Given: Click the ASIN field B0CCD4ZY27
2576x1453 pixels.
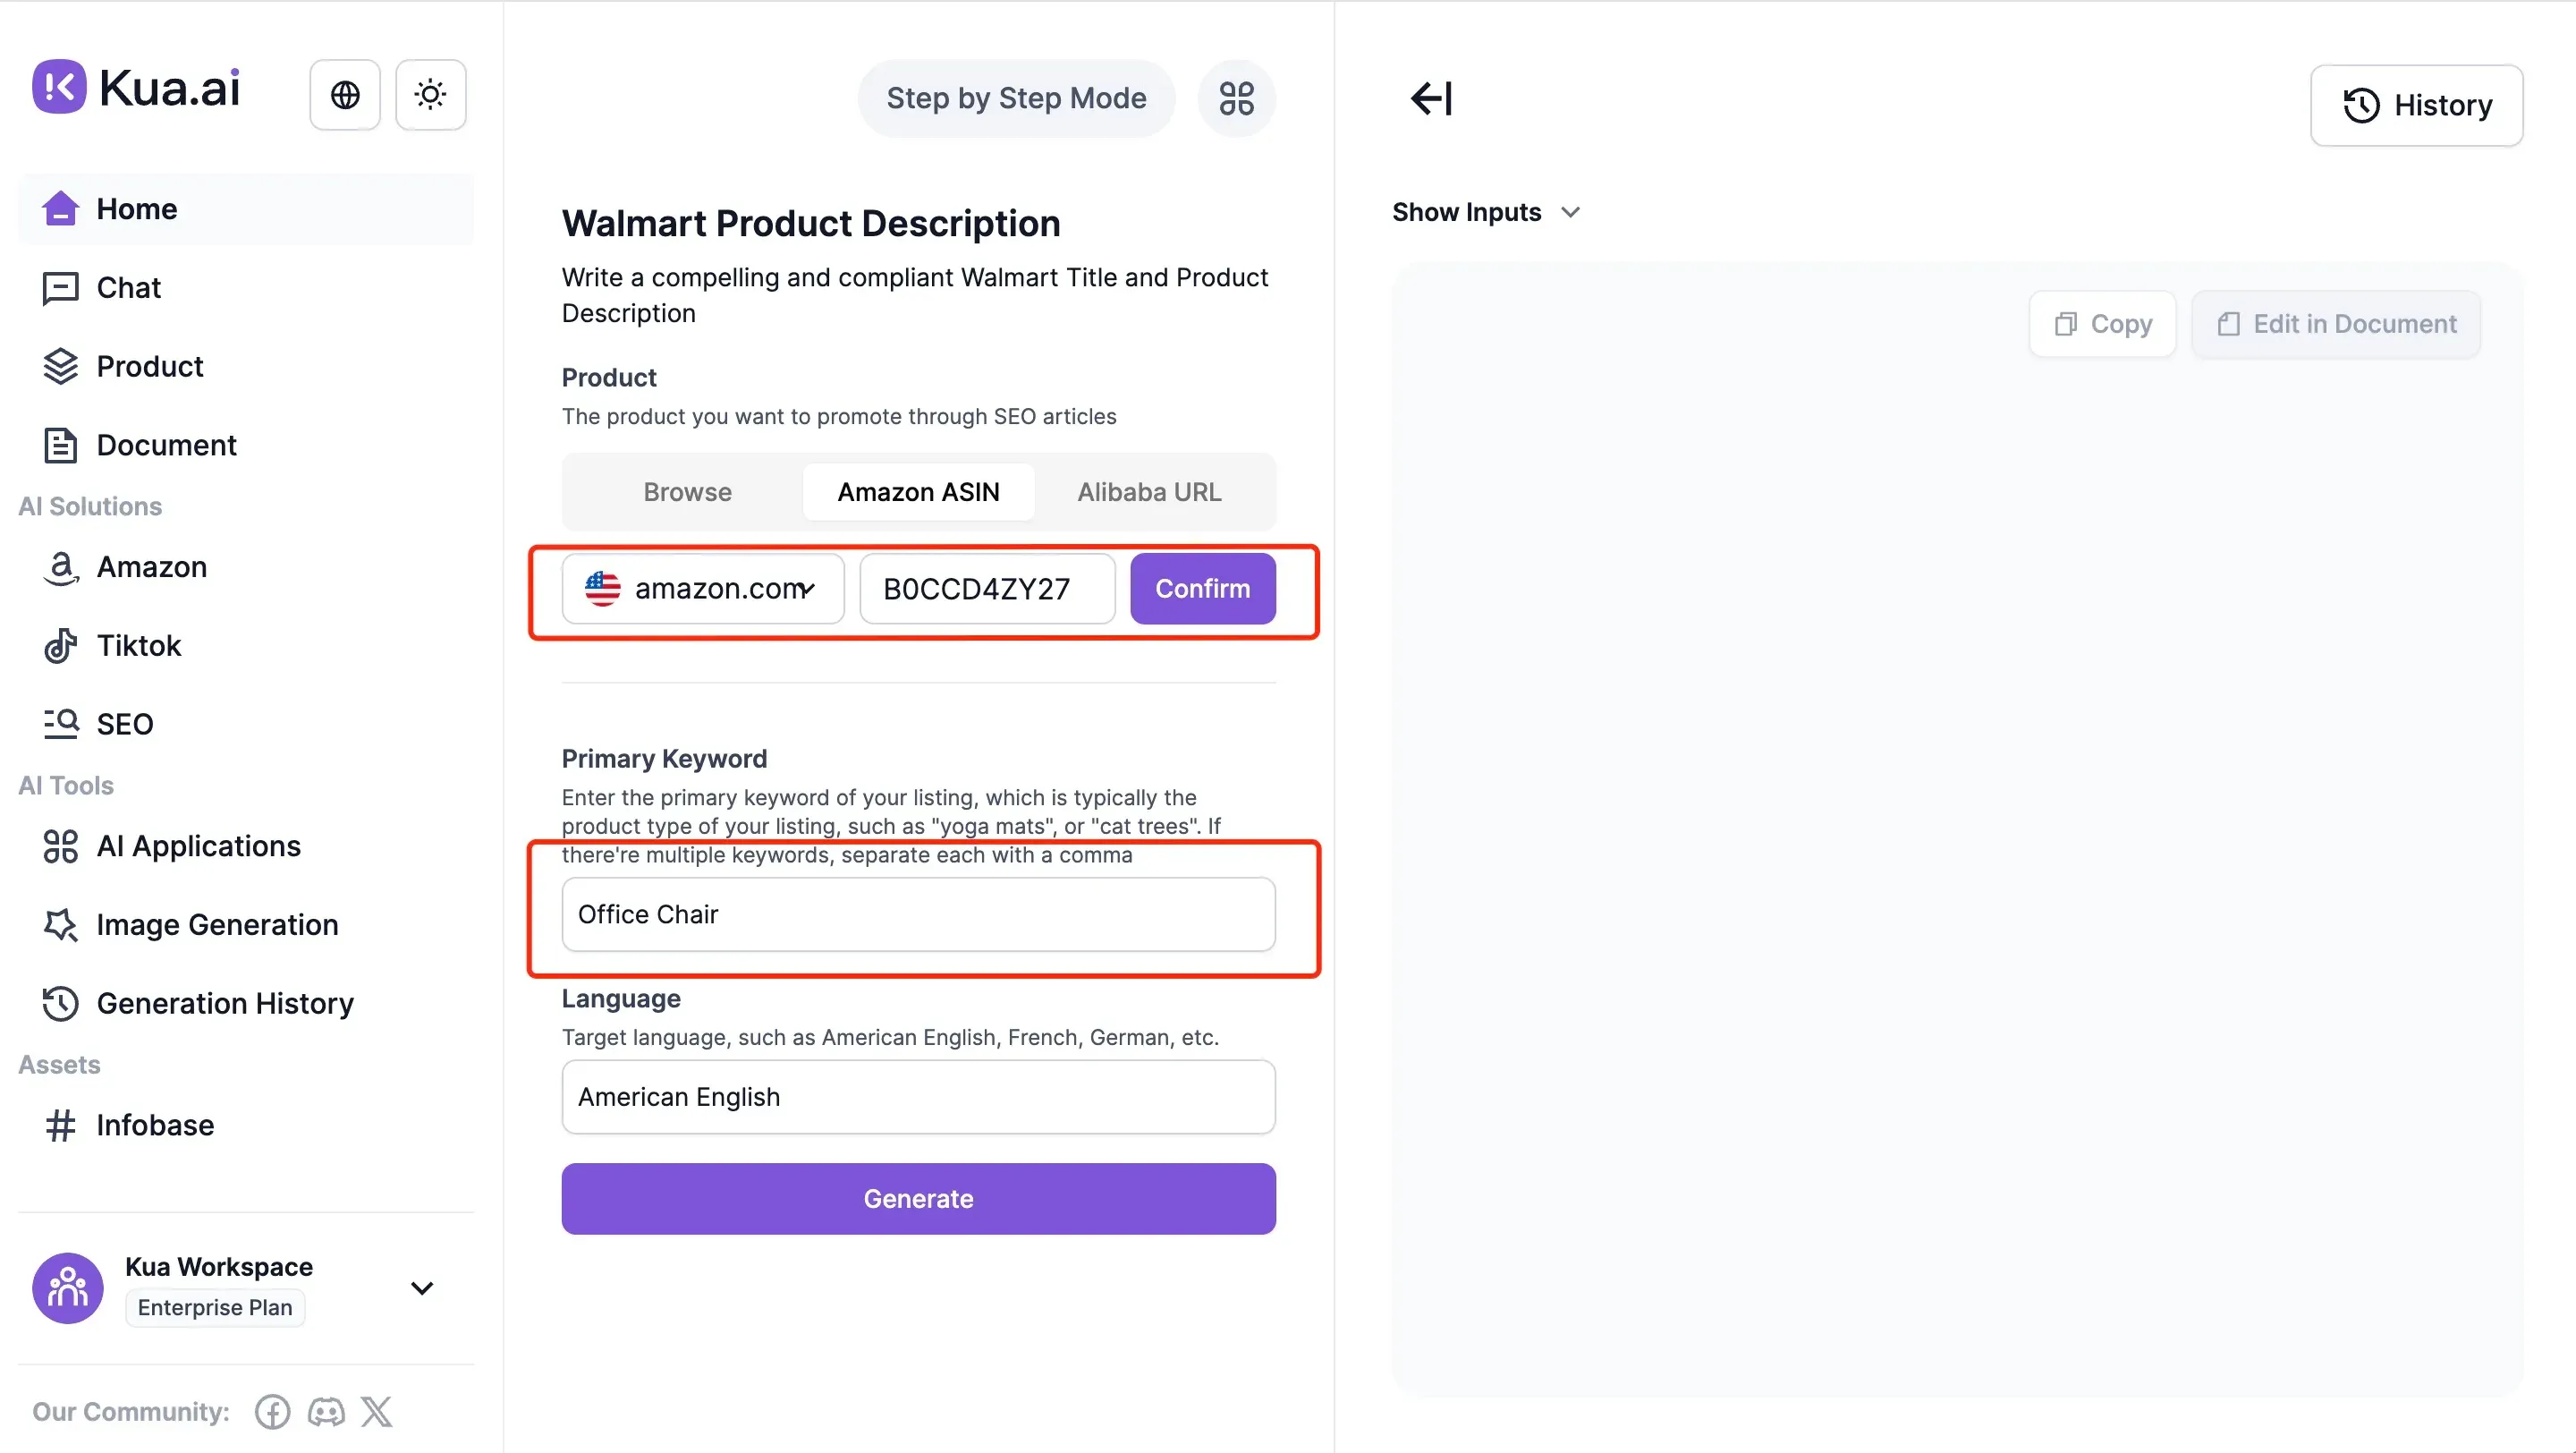Looking at the screenshot, I should click(987, 589).
